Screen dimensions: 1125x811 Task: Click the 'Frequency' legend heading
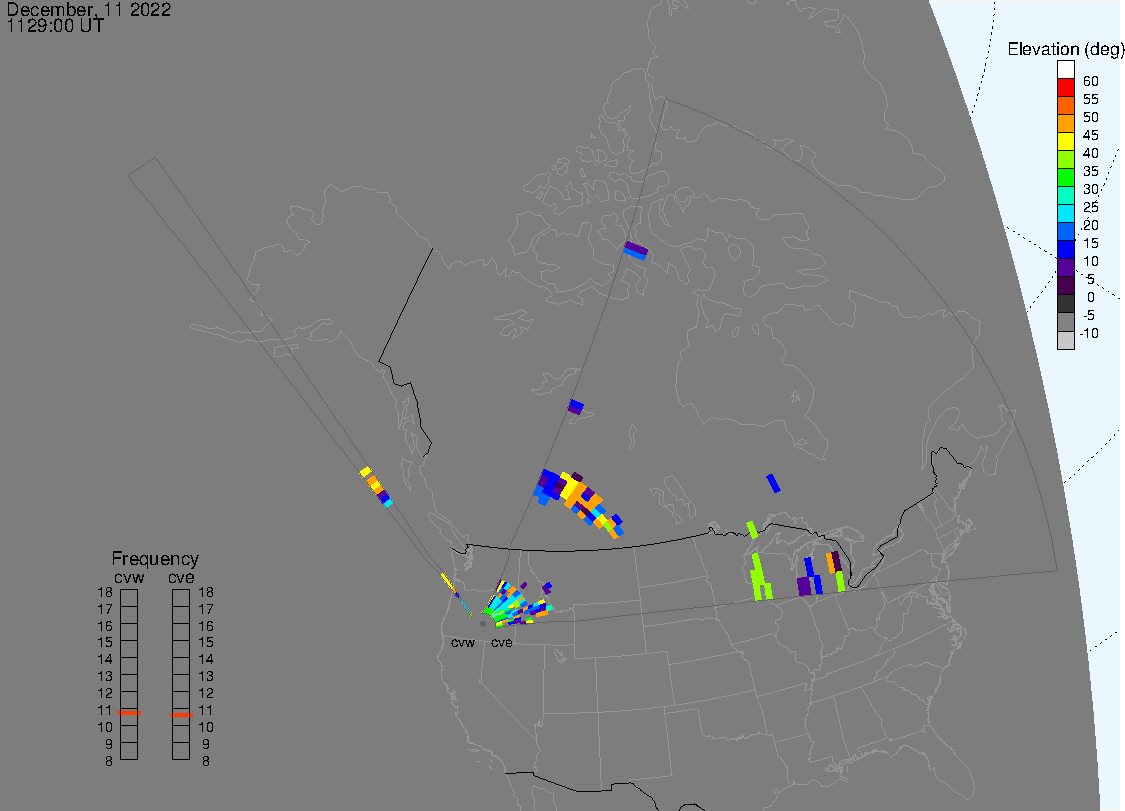155,559
